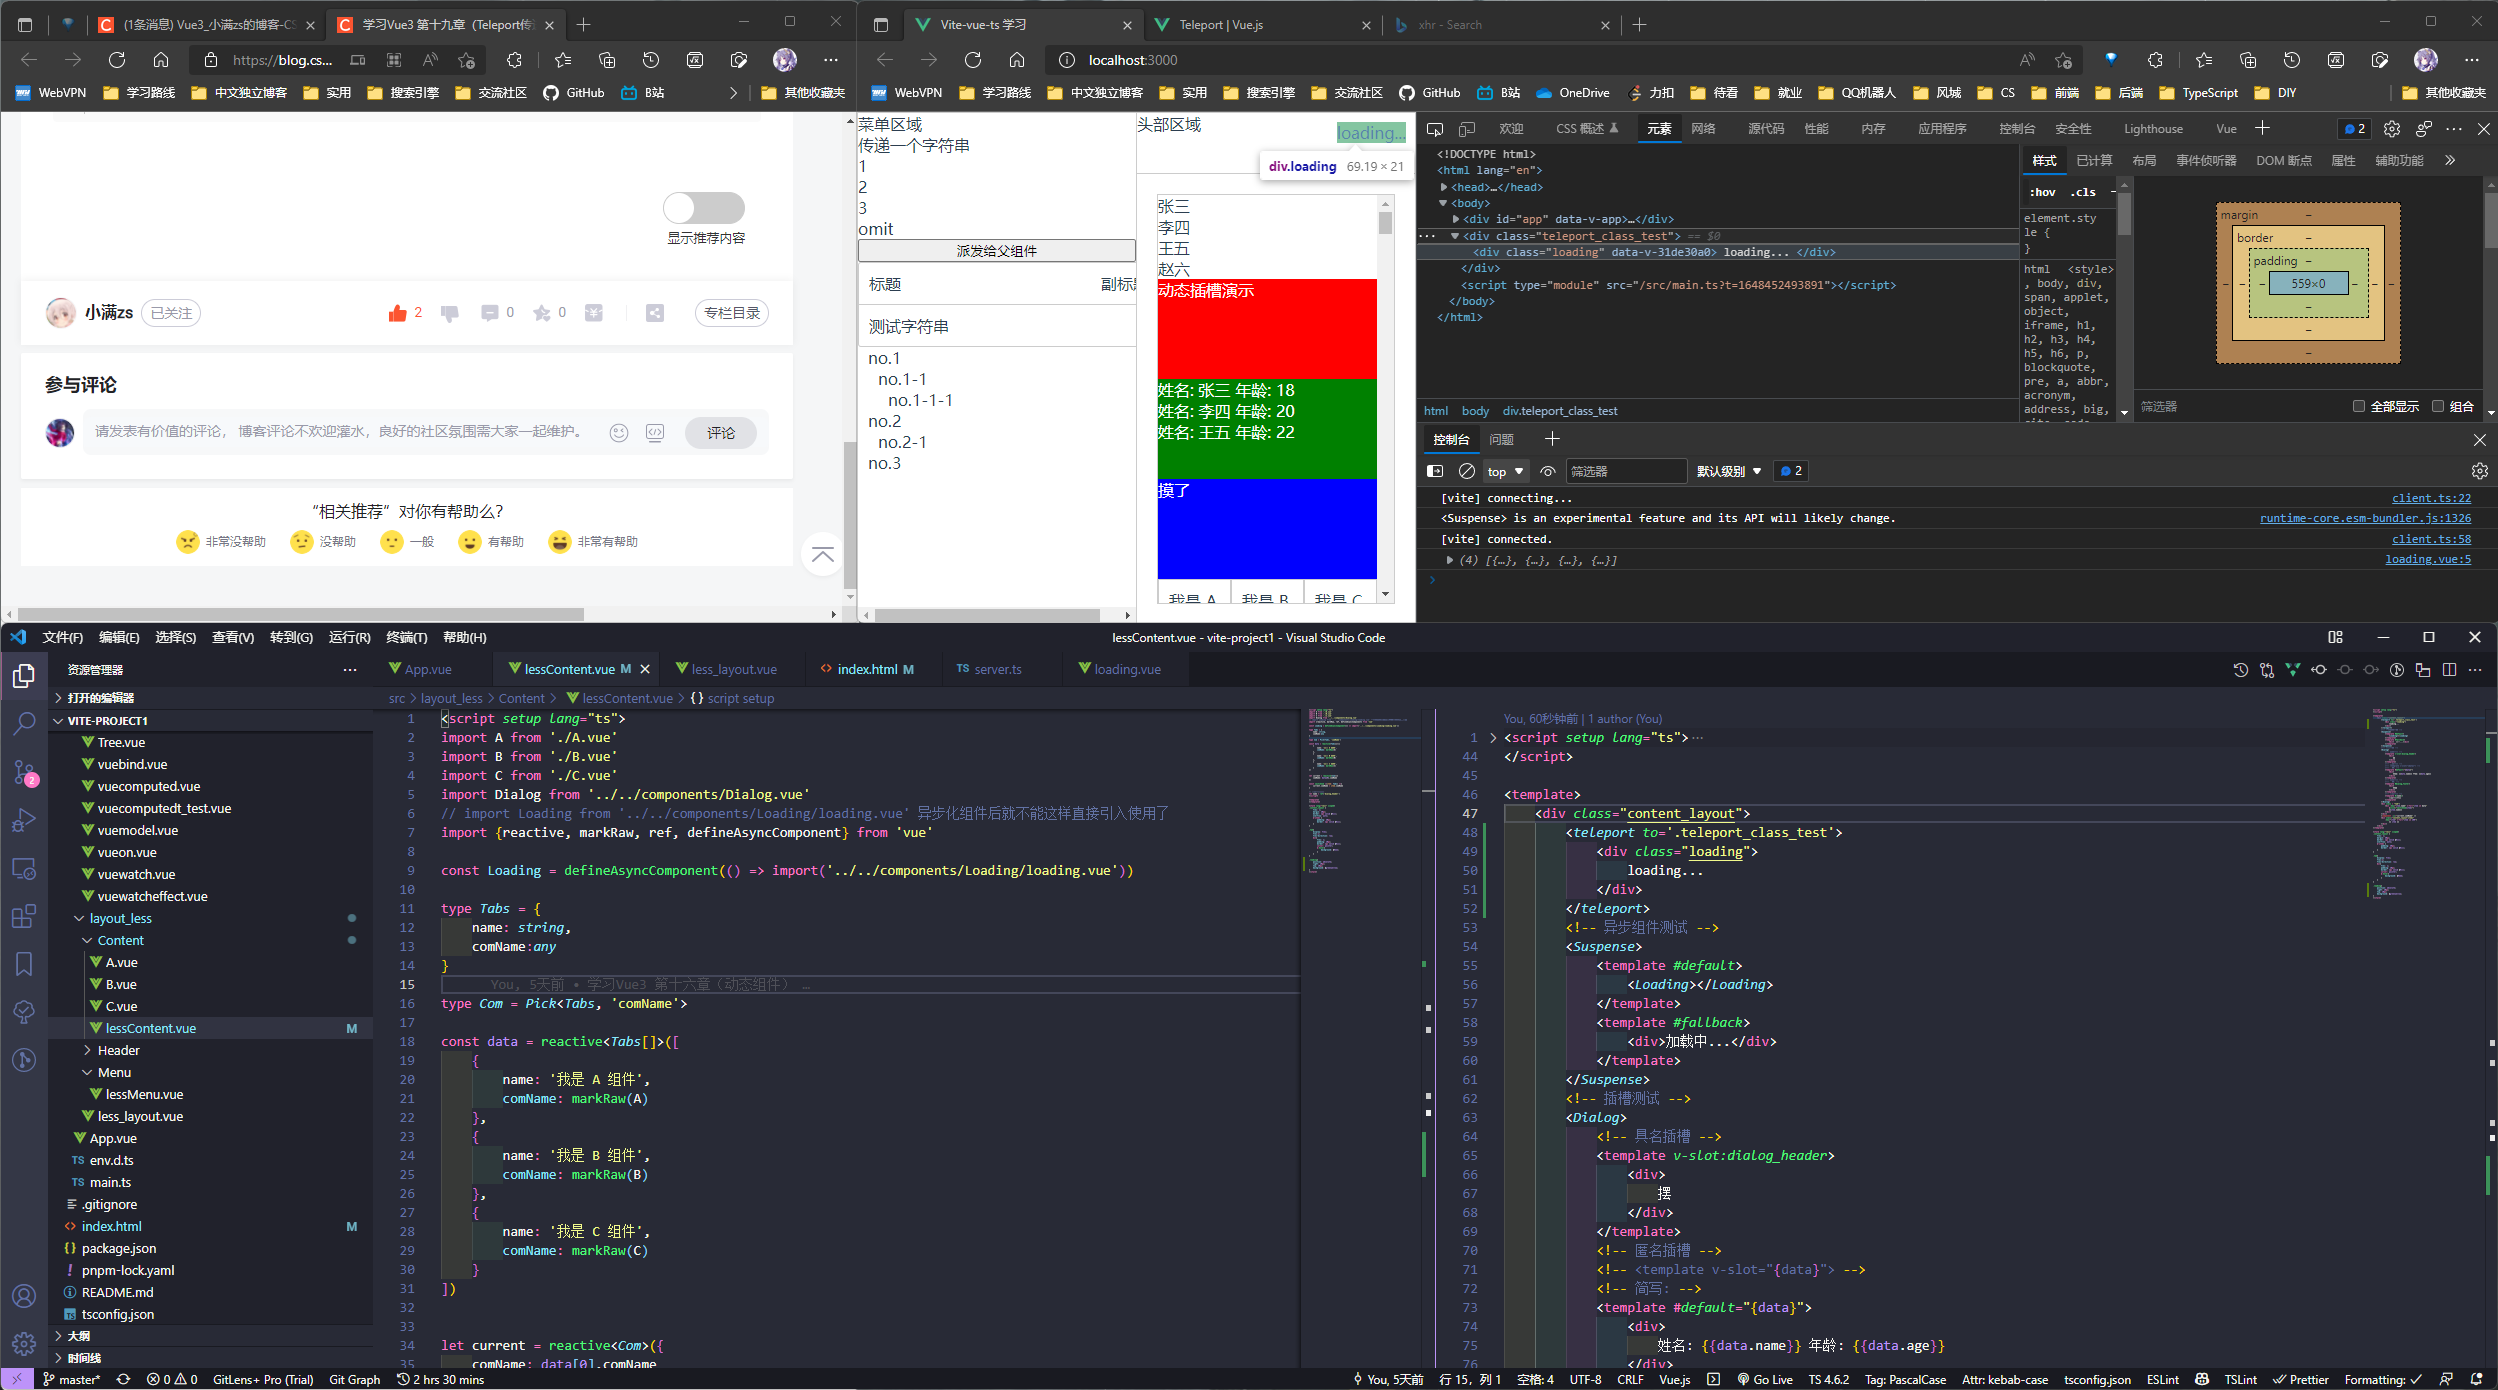Toggle the console sidebar panel
Screen dimensions: 2498x1390
[1435, 471]
